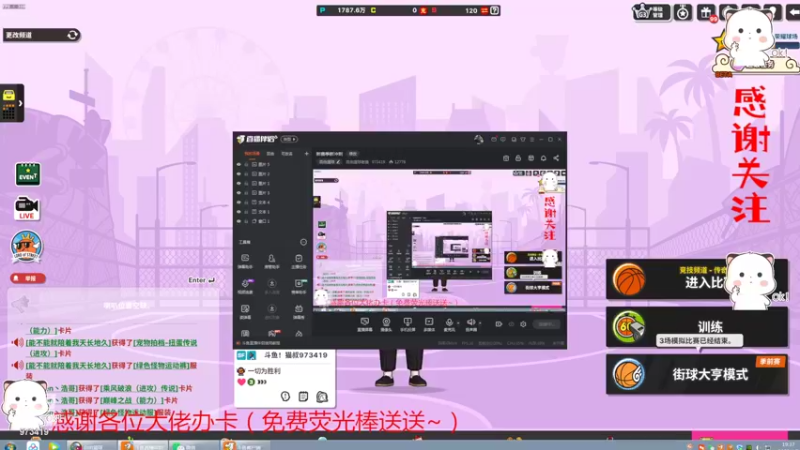The width and height of the screenshot is (800, 450).
Task: Click the pink heart in fan popup
Action: (241, 382)
